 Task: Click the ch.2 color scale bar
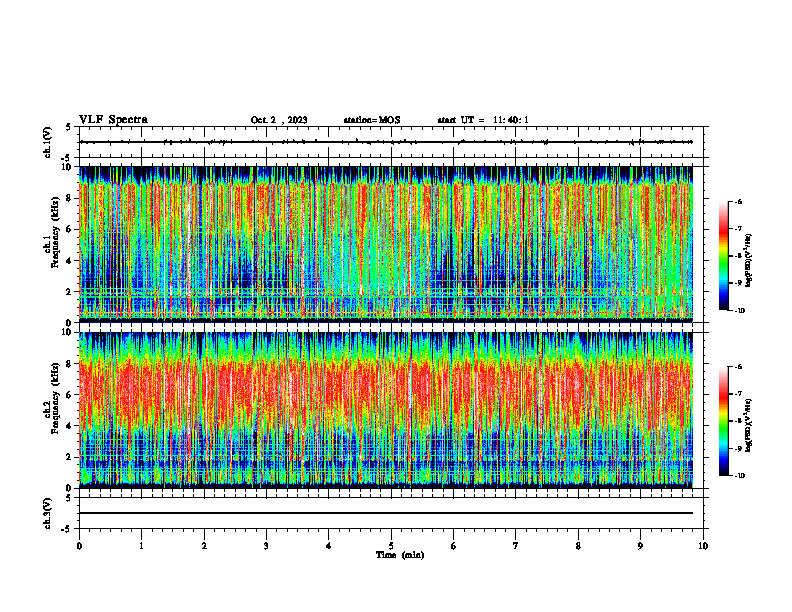[723, 421]
